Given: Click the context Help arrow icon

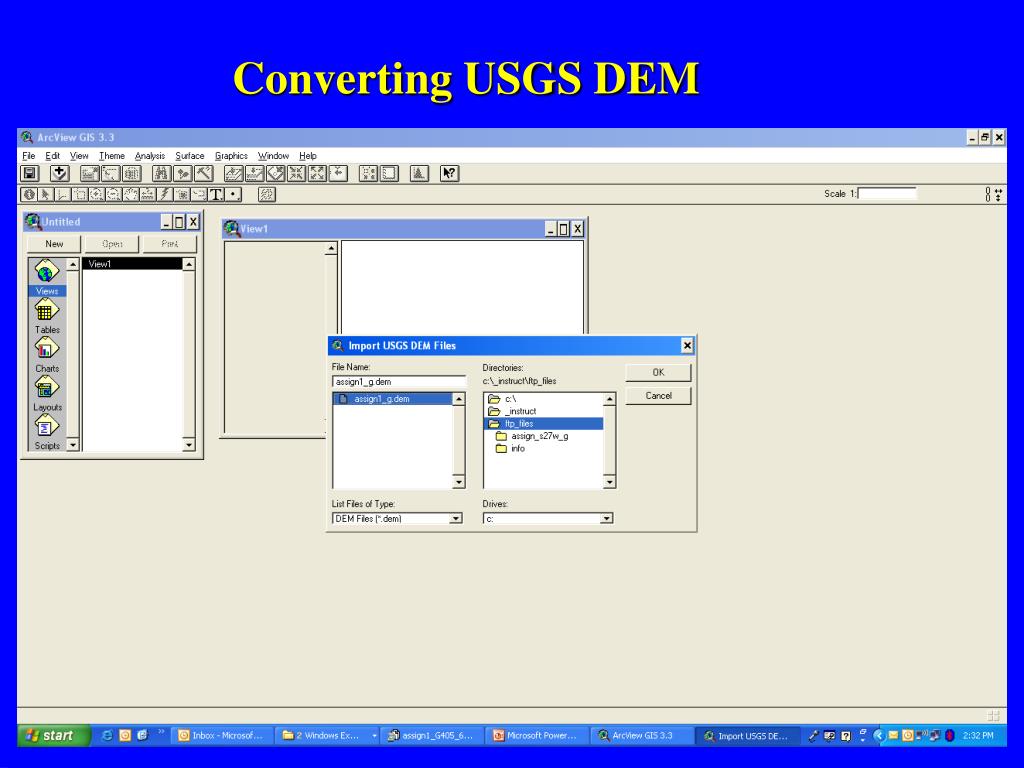Looking at the screenshot, I should pyautogui.click(x=449, y=174).
